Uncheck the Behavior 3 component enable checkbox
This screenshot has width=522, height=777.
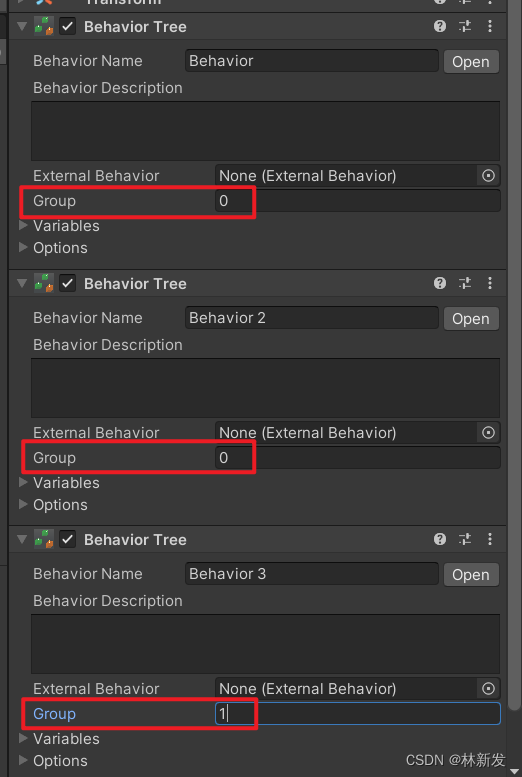(67, 539)
